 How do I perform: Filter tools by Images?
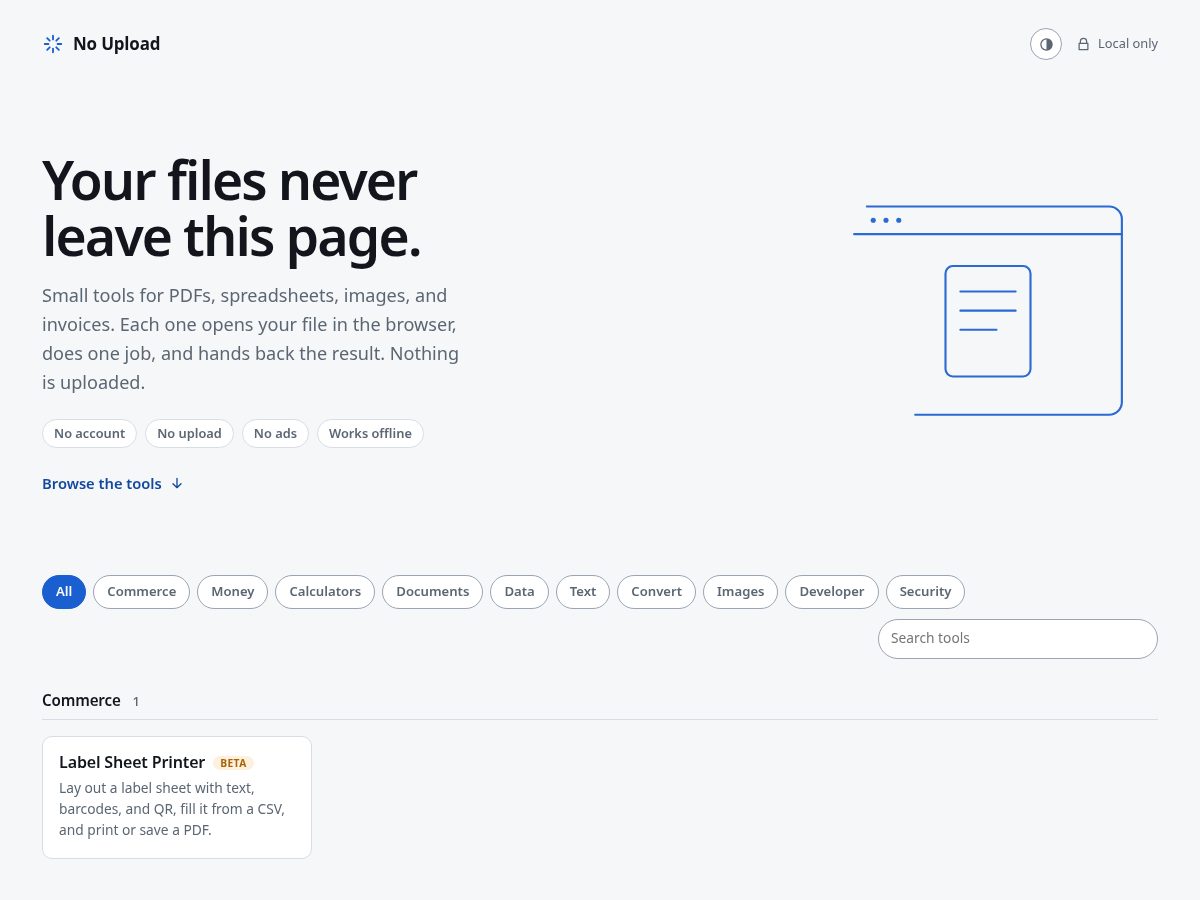pyautogui.click(x=740, y=592)
